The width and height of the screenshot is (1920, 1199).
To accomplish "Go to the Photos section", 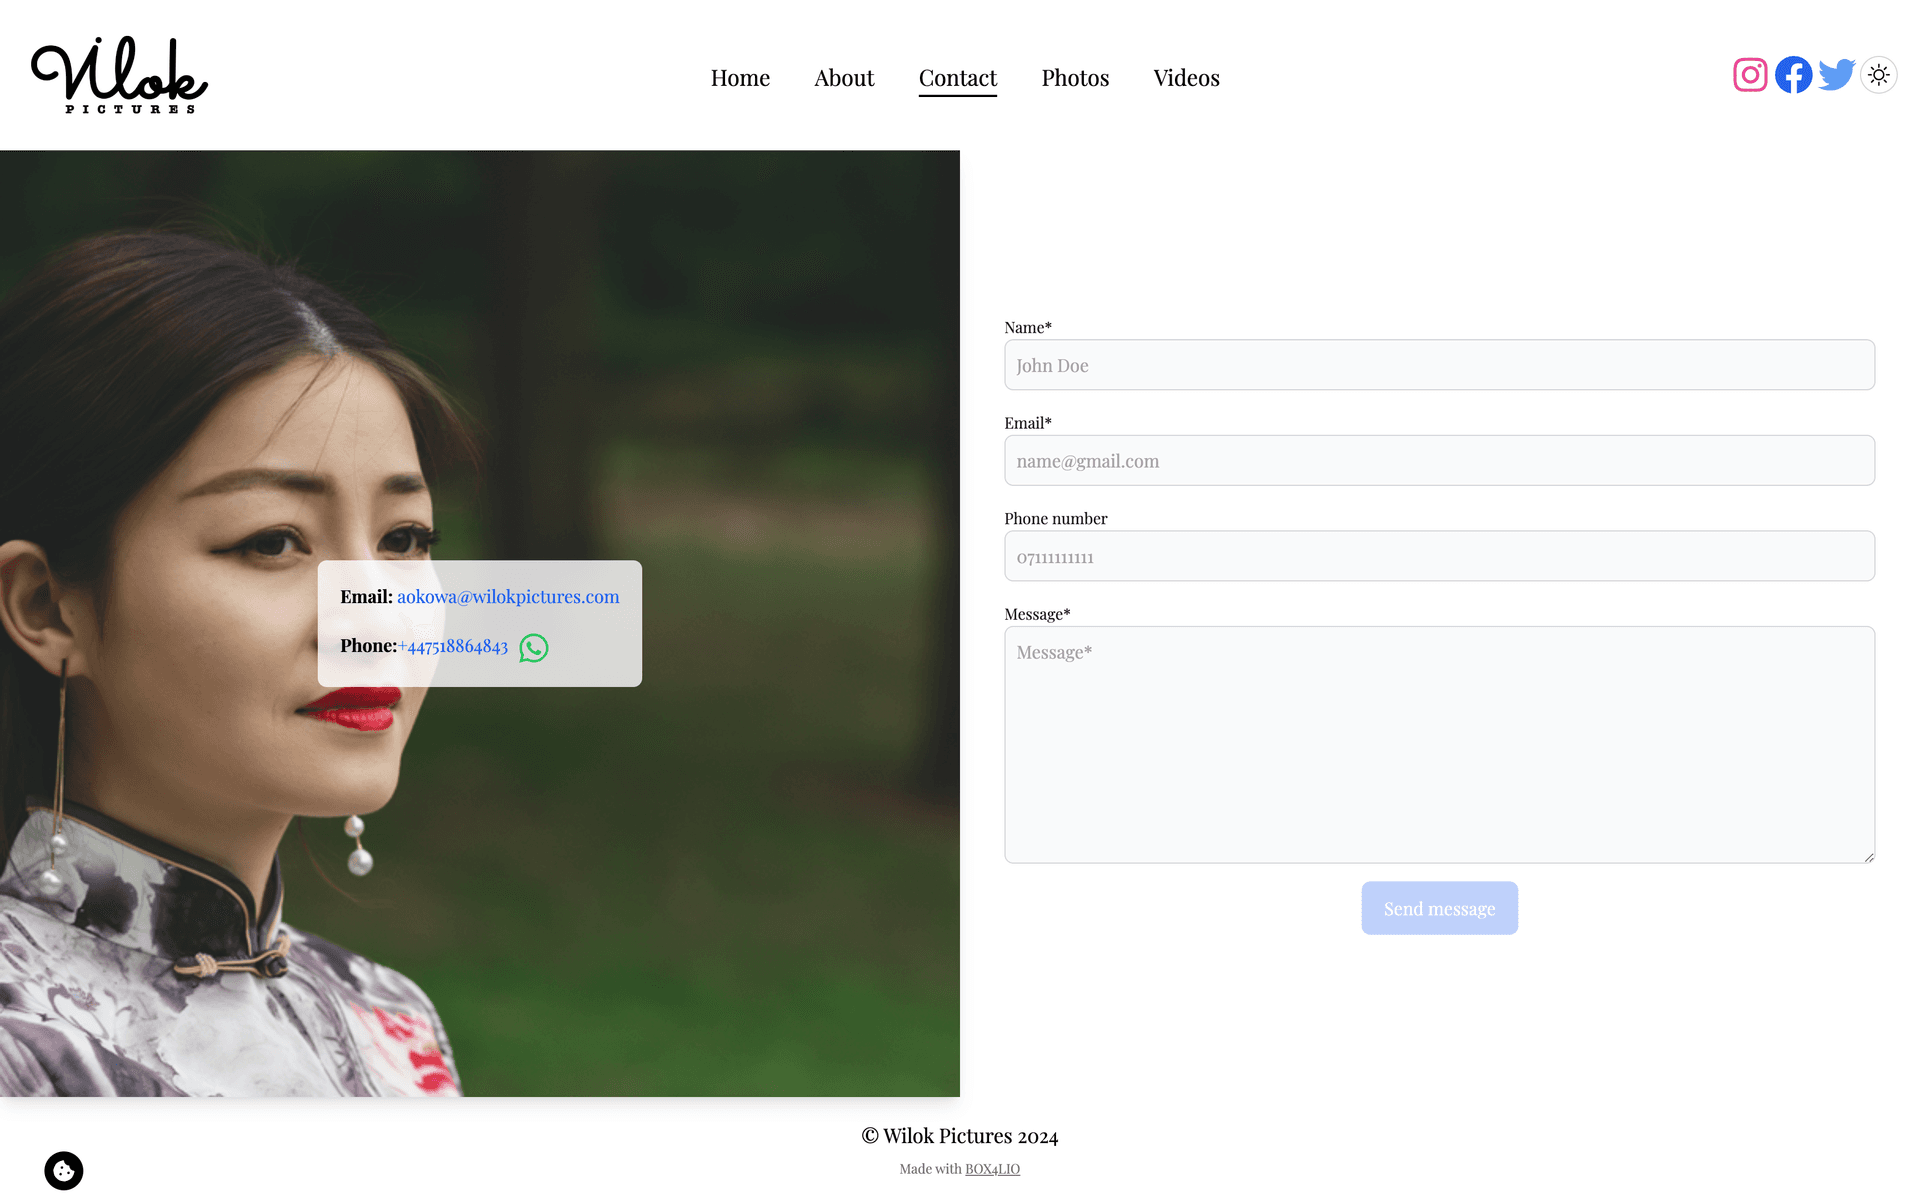I will coord(1075,78).
